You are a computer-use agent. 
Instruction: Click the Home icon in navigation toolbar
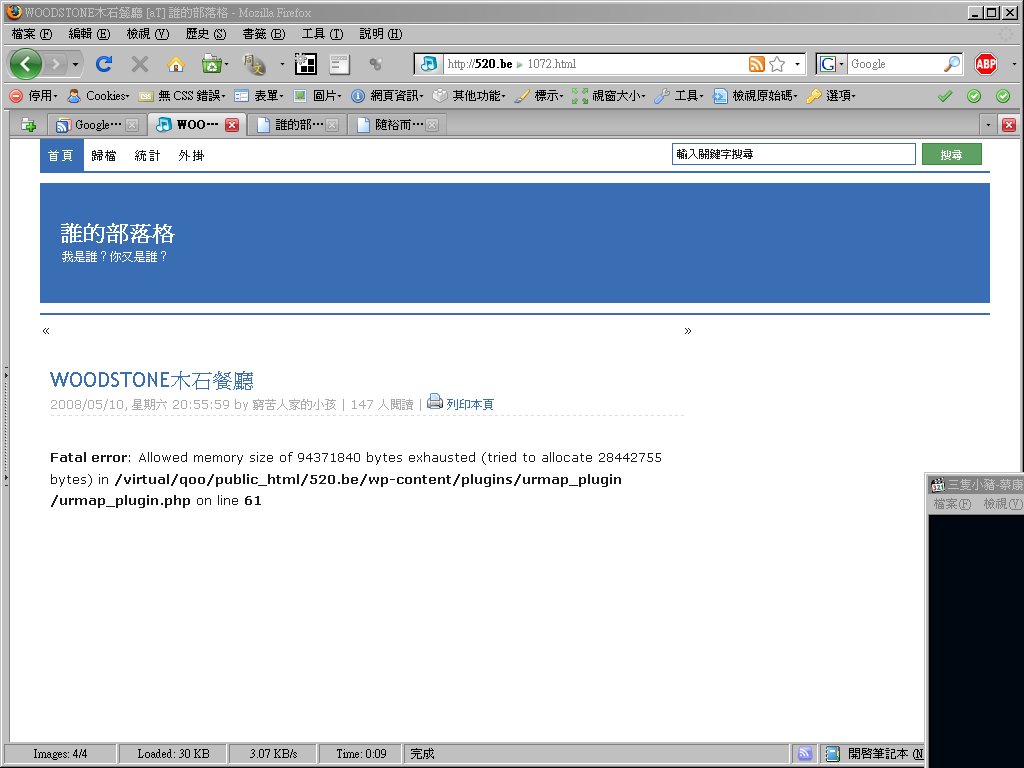click(176, 64)
